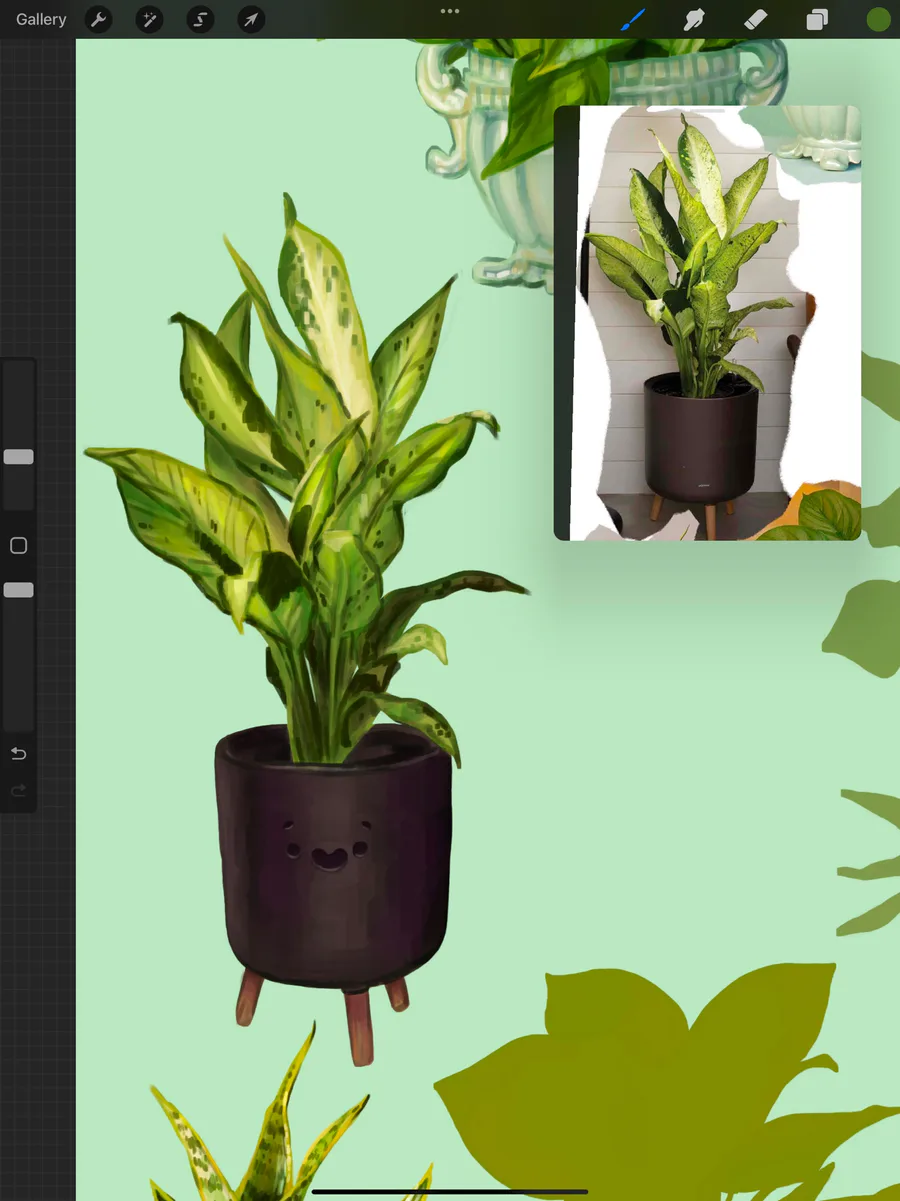The image size is (900, 1201).
Task: Tap the three-dot handle at top center
Action: [x=450, y=11]
